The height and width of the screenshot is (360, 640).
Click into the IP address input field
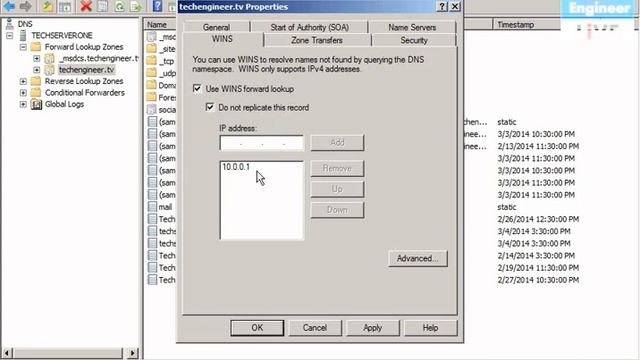(x=262, y=143)
